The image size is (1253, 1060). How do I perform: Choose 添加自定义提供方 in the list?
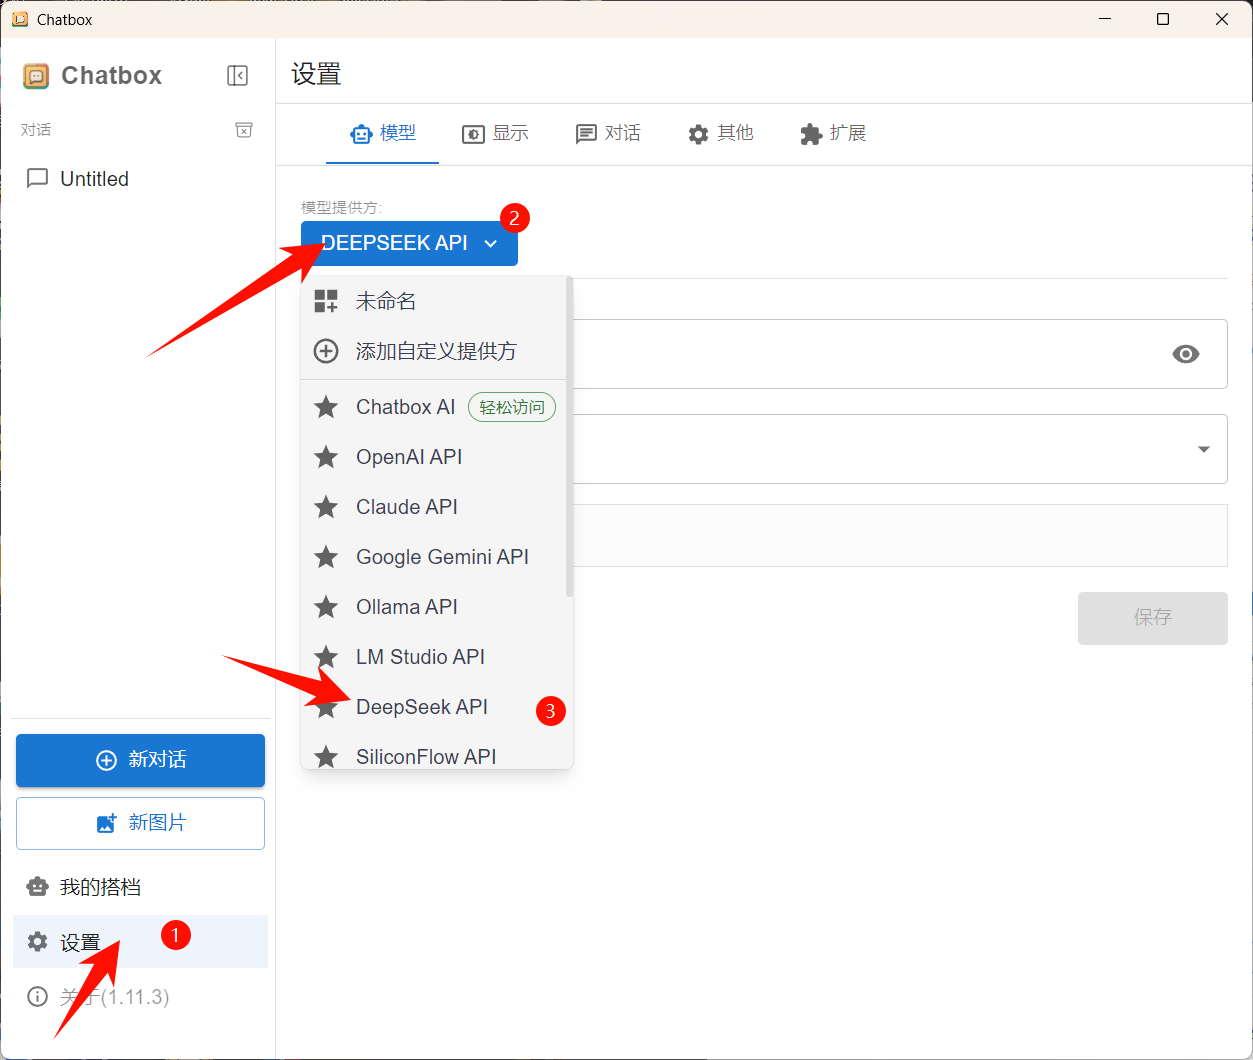click(x=434, y=351)
